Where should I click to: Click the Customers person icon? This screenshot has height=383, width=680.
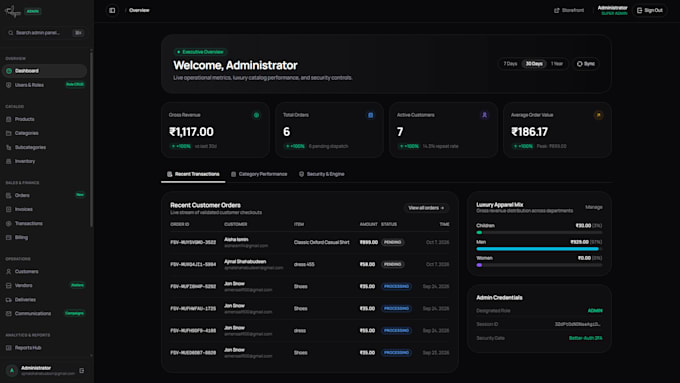point(9,272)
